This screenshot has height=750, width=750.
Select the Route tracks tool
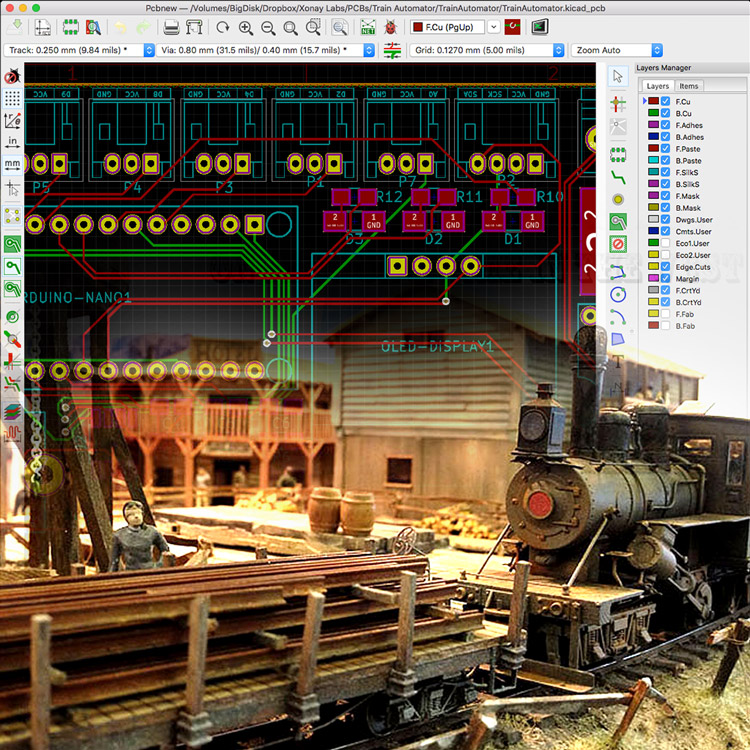point(618,175)
